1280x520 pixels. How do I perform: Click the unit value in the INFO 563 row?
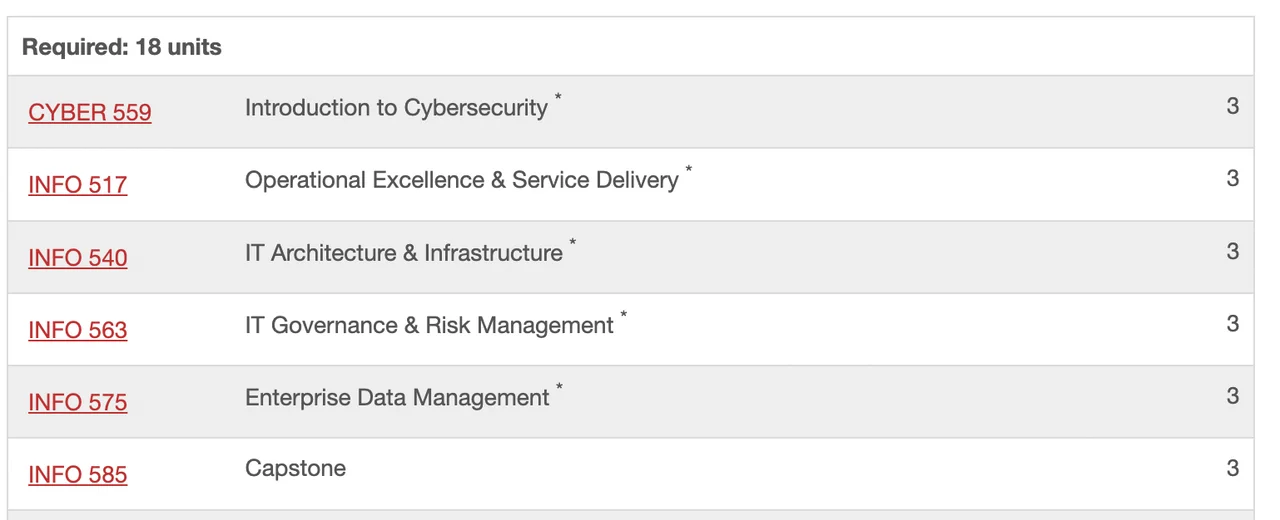click(1232, 323)
